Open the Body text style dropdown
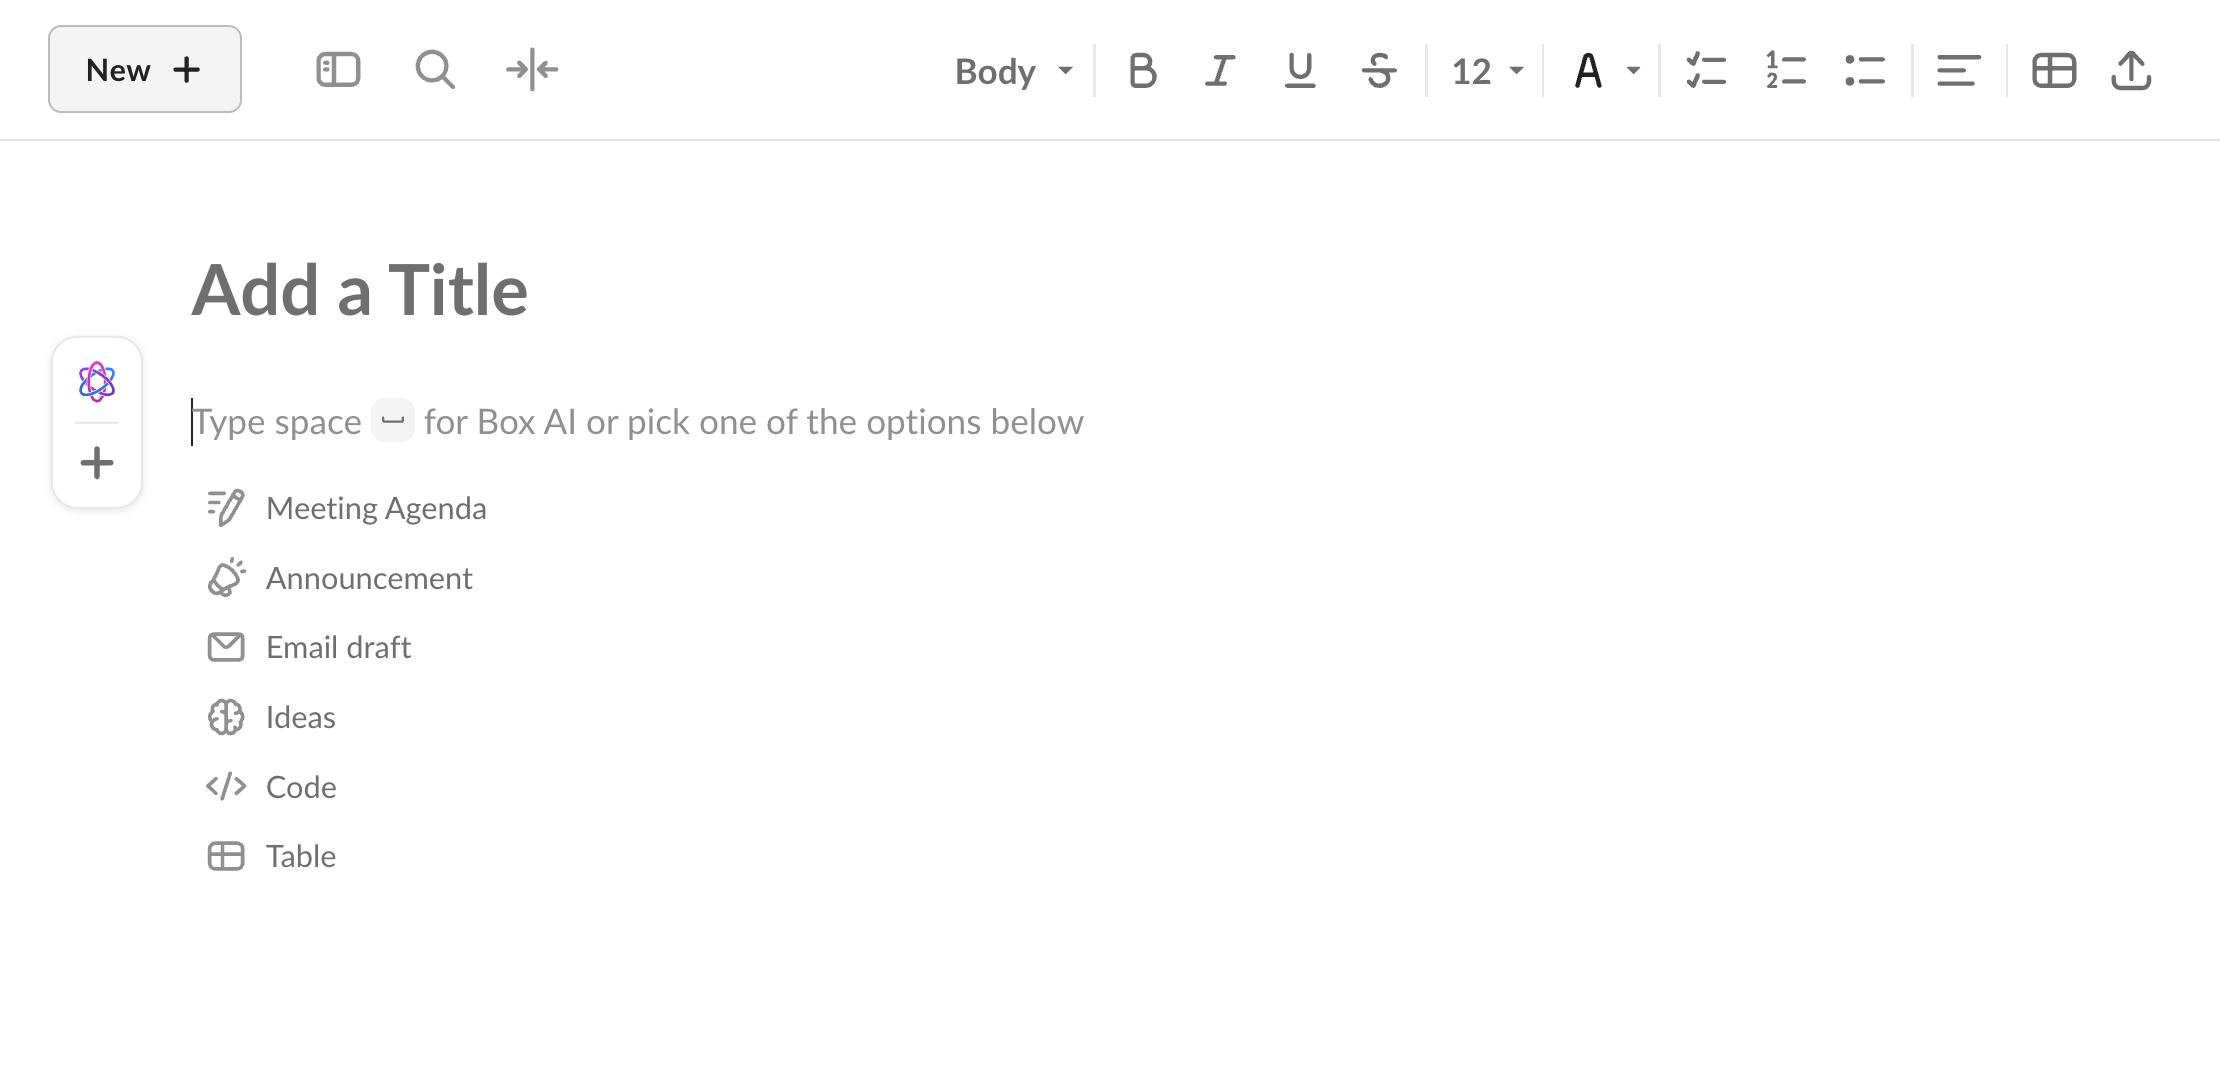2220x1082 pixels. (x=1013, y=71)
